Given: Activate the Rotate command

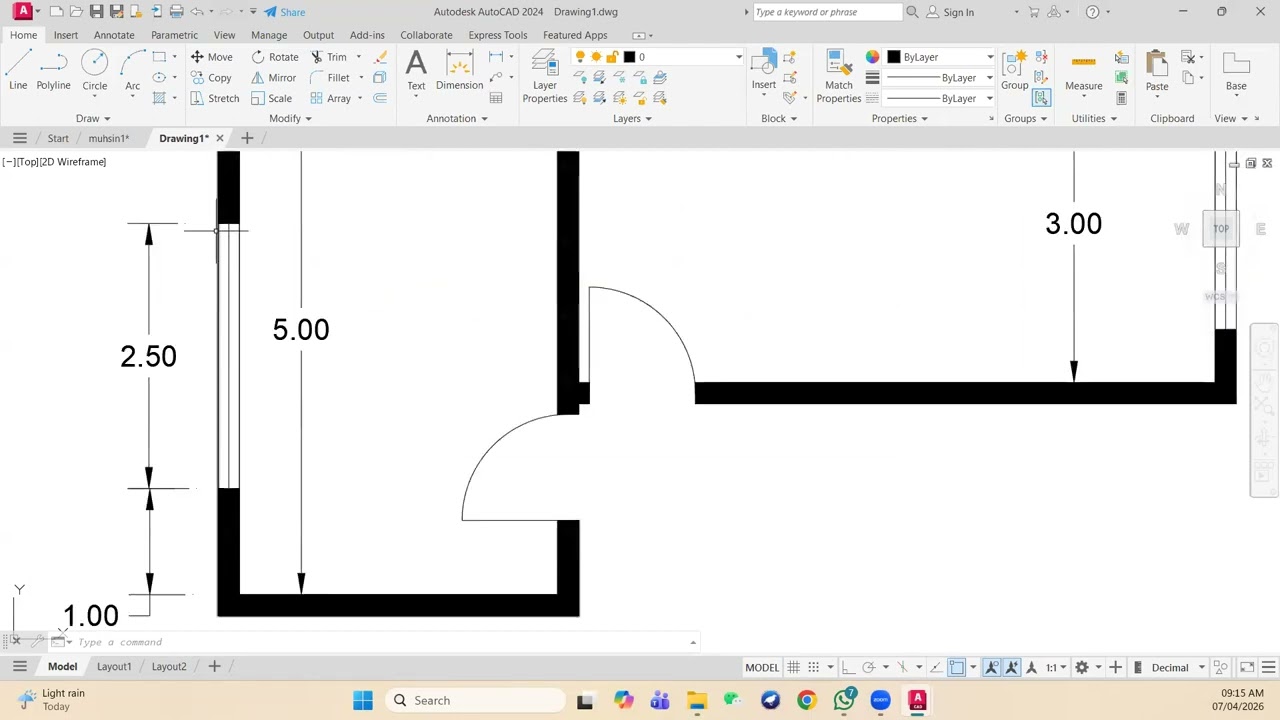Looking at the screenshot, I should 275,57.
